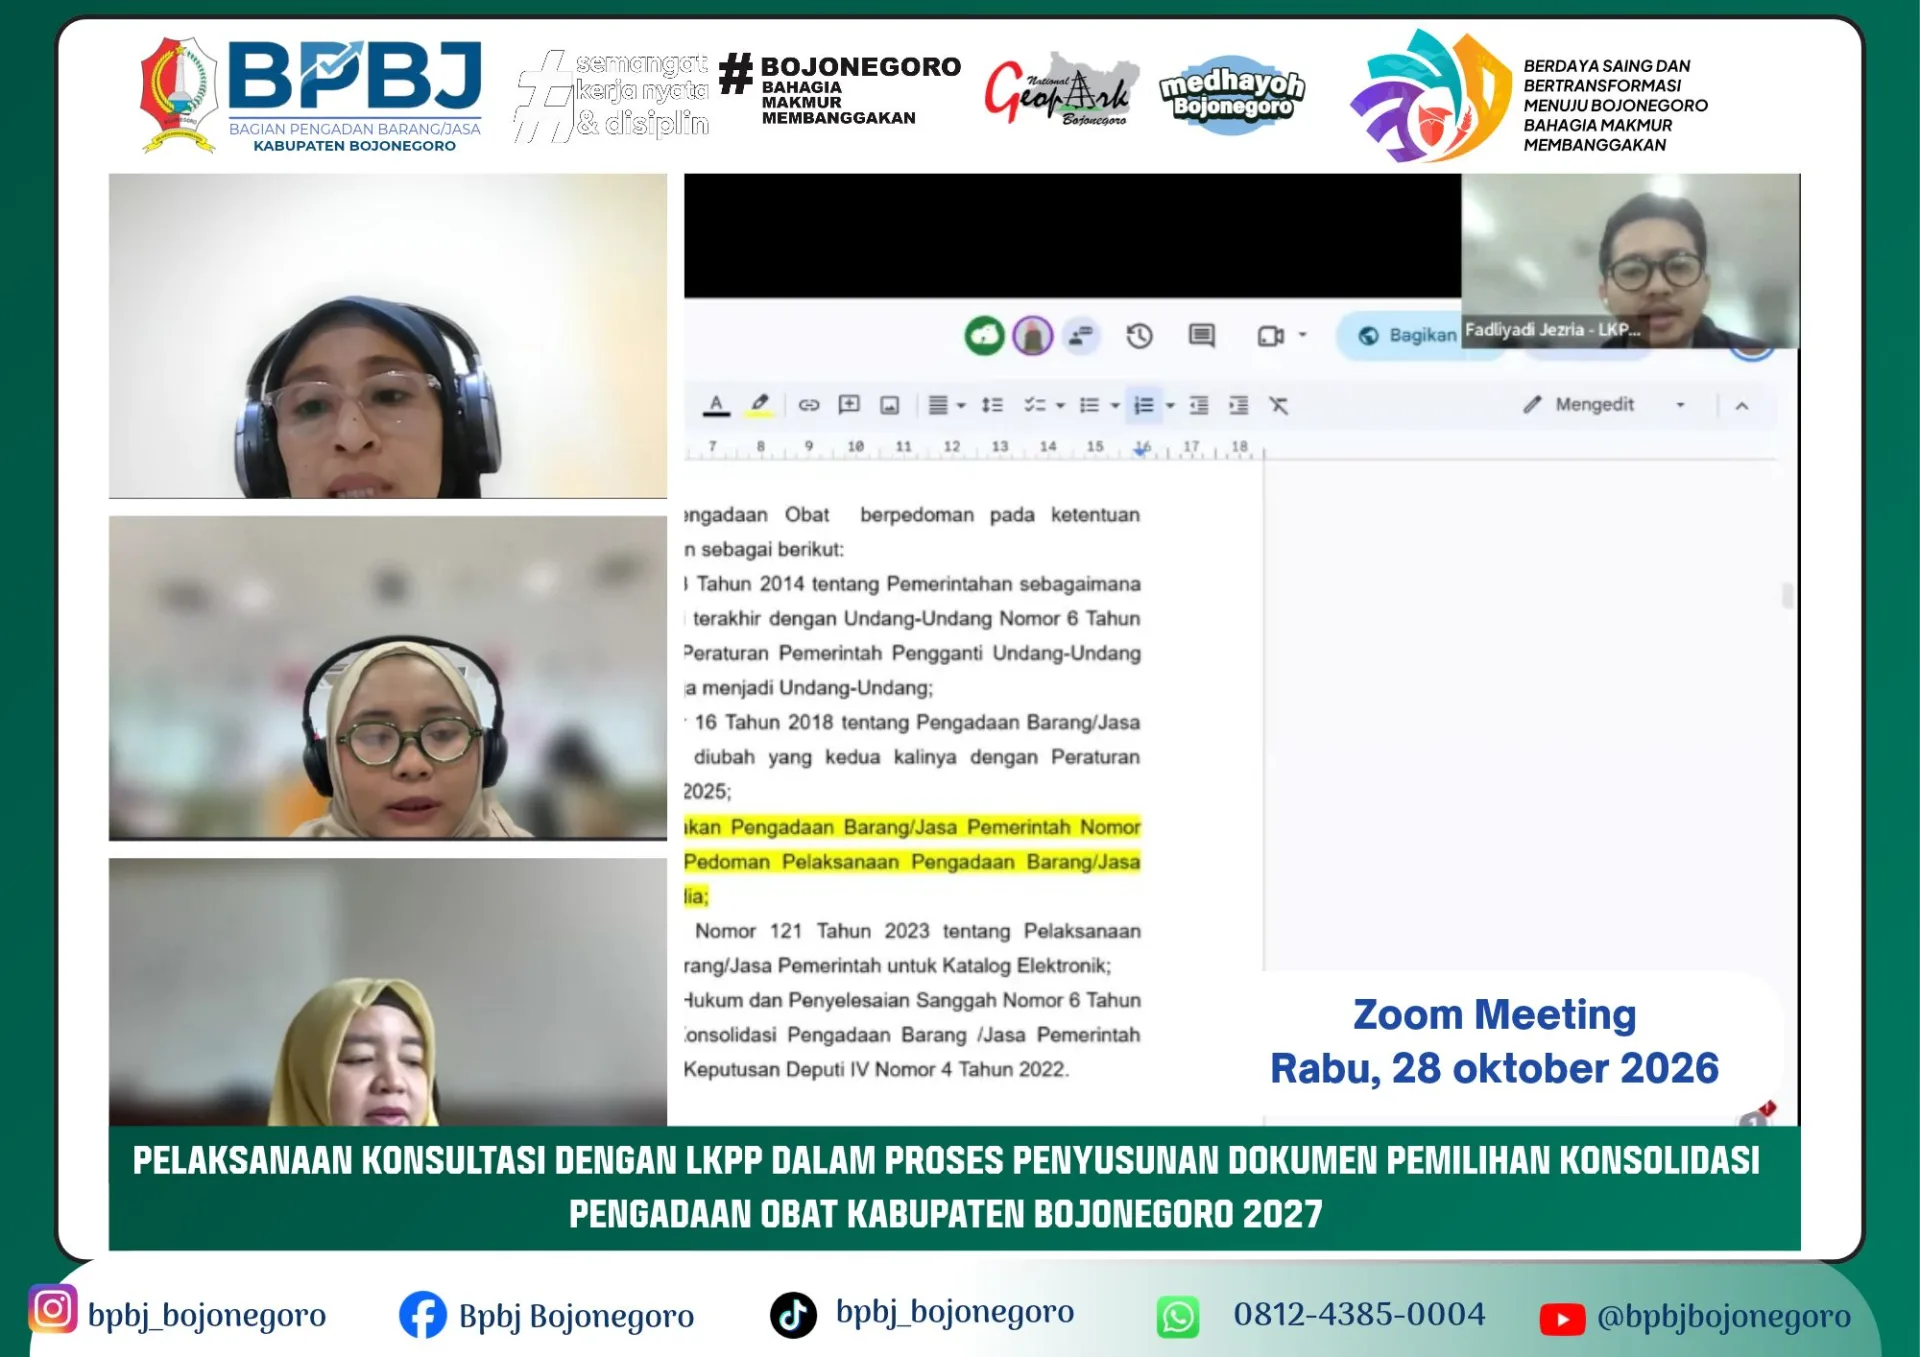
Task: Open the Mengedit editing mode dropdown
Action: [1605, 405]
